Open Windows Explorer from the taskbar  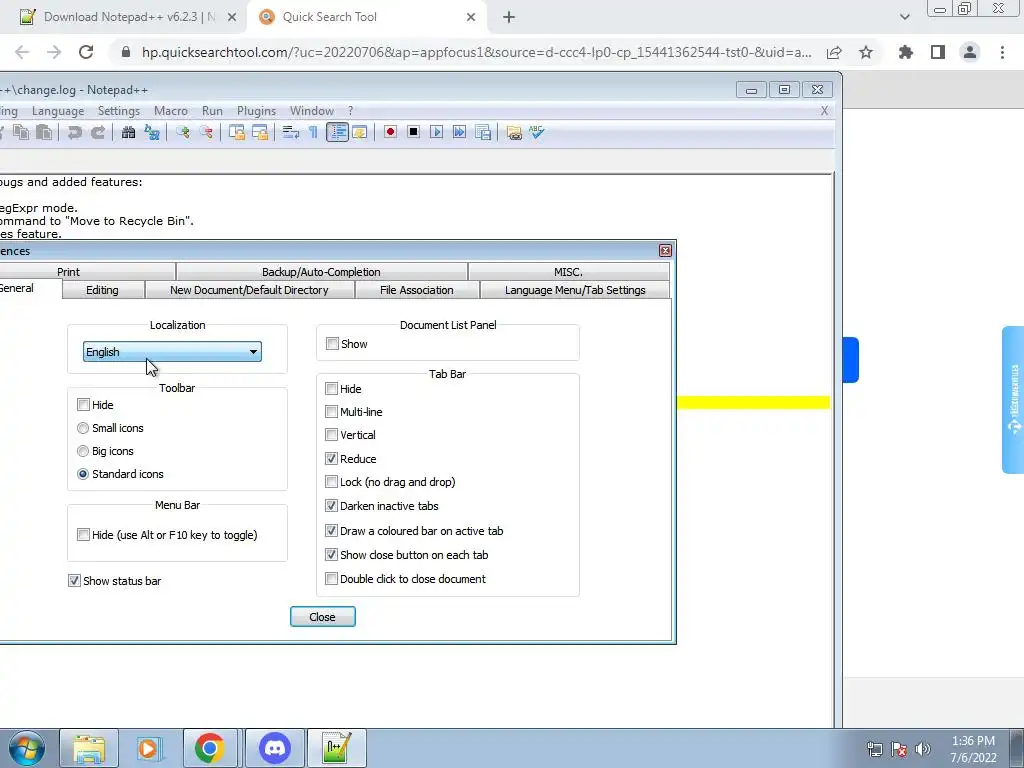[x=89, y=748]
